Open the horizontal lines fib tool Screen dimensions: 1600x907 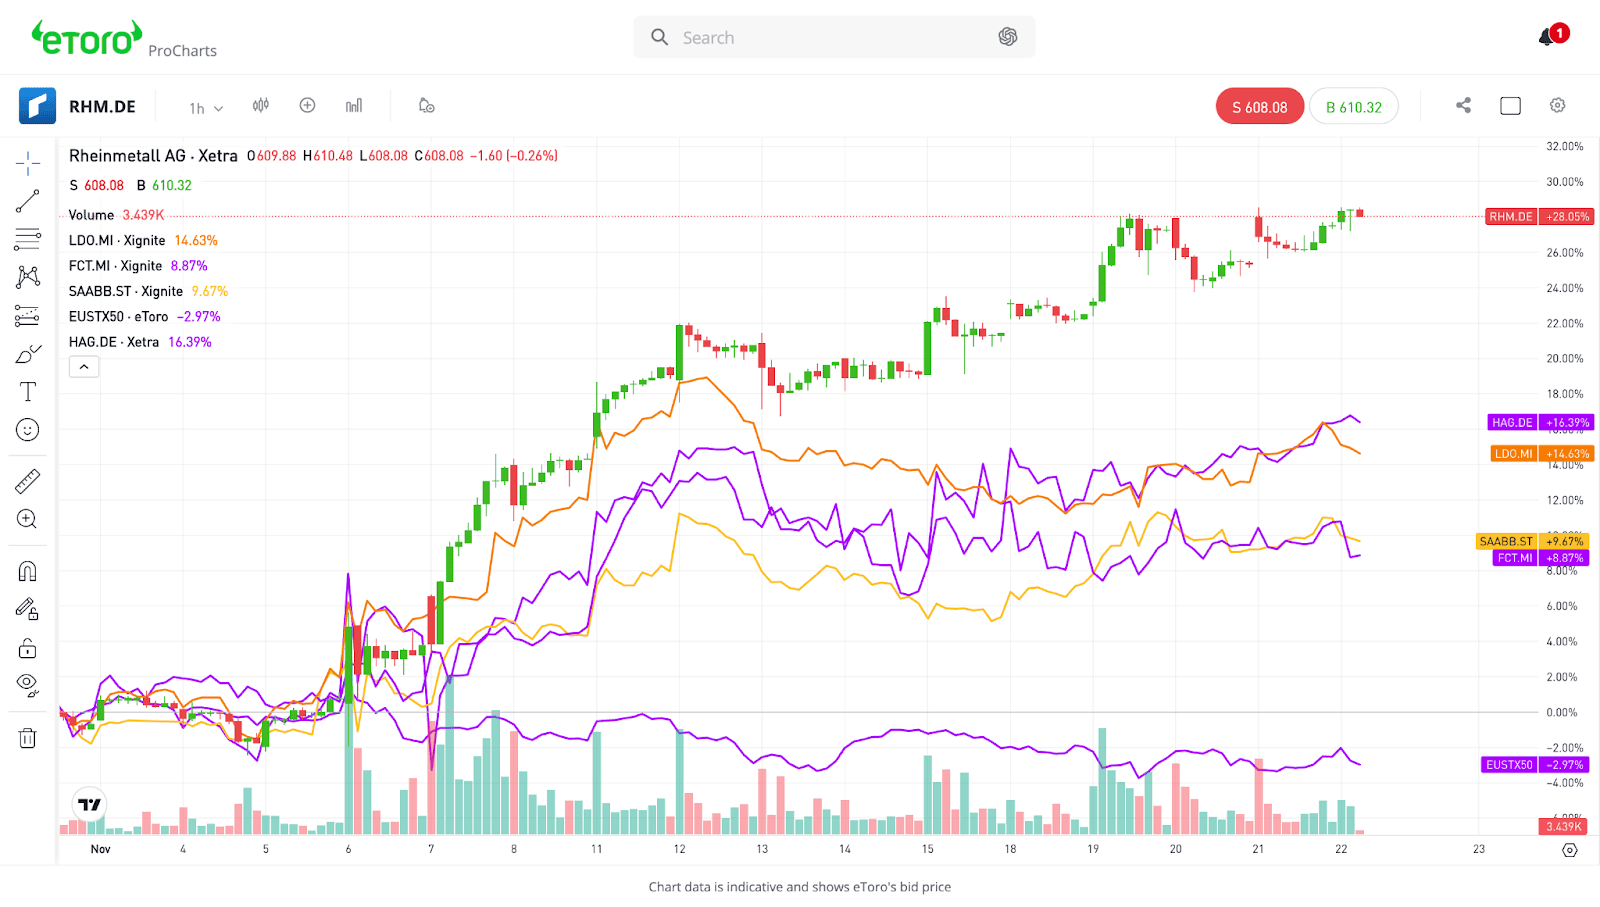(28, 239)
